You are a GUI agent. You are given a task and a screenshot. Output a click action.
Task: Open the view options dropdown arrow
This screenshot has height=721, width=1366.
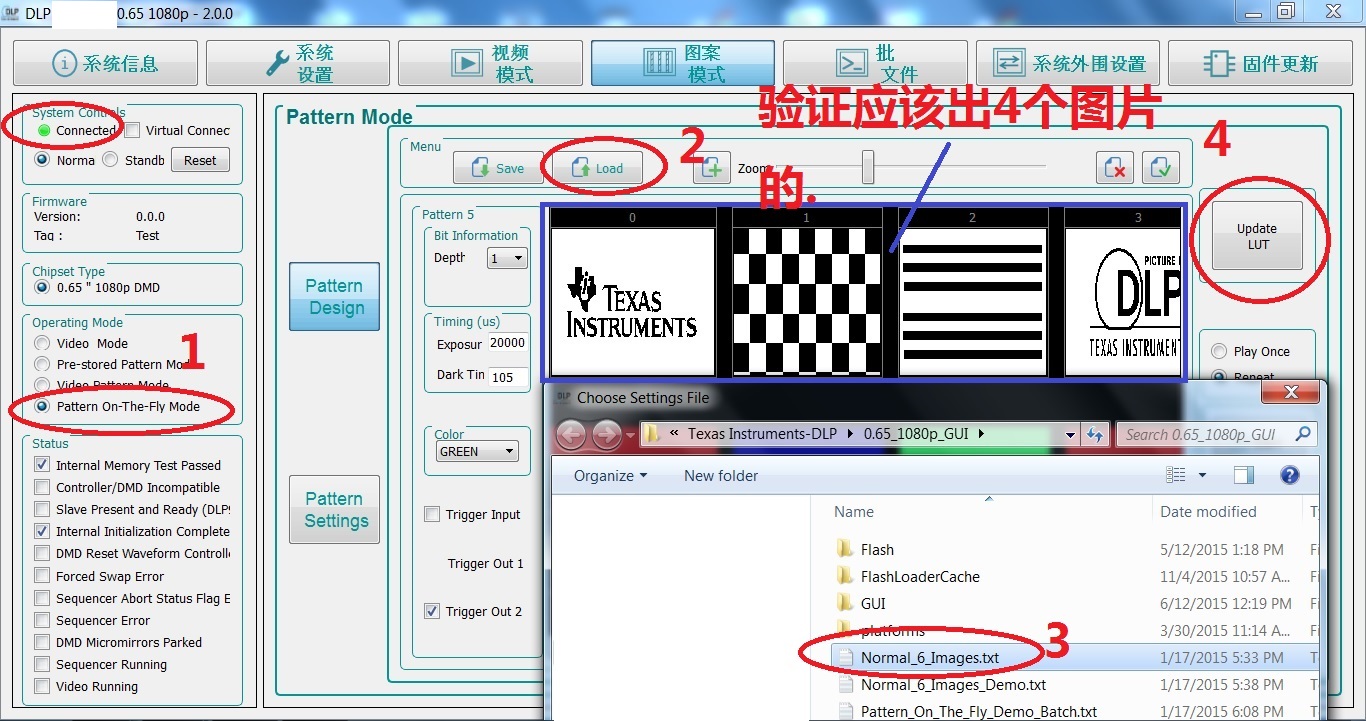(x=1202, y=475)
